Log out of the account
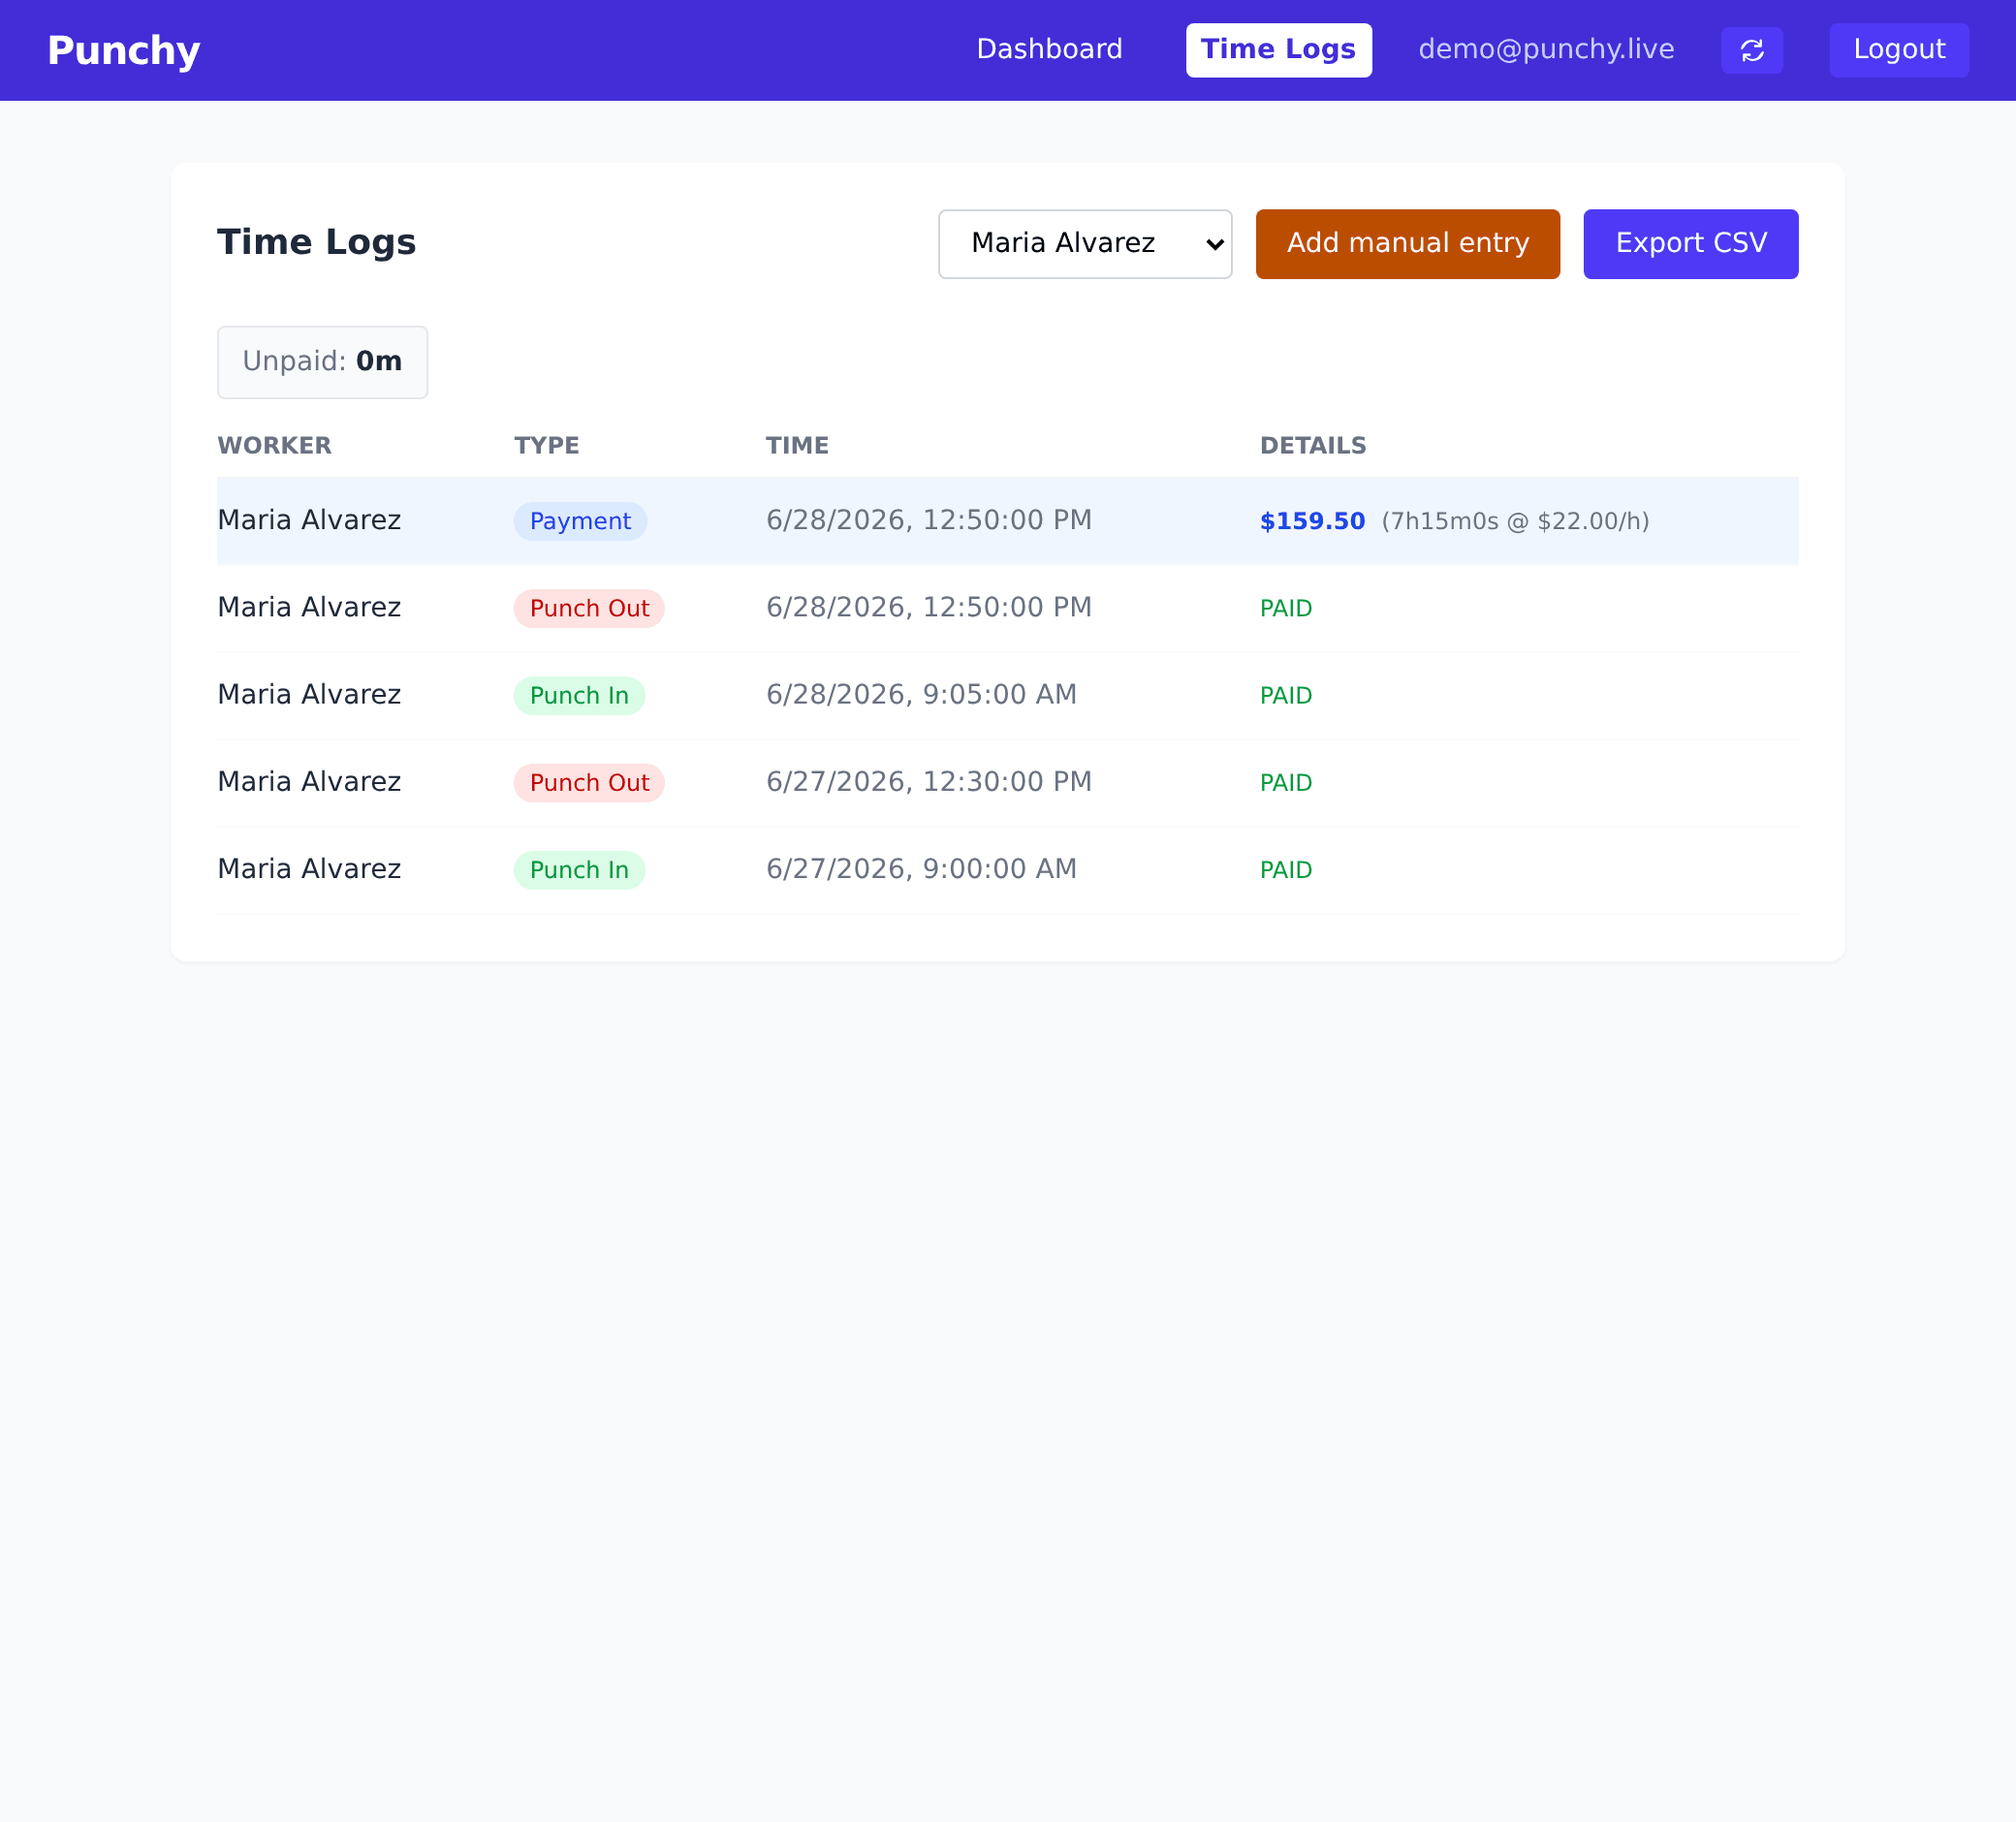 [1898, 50]
